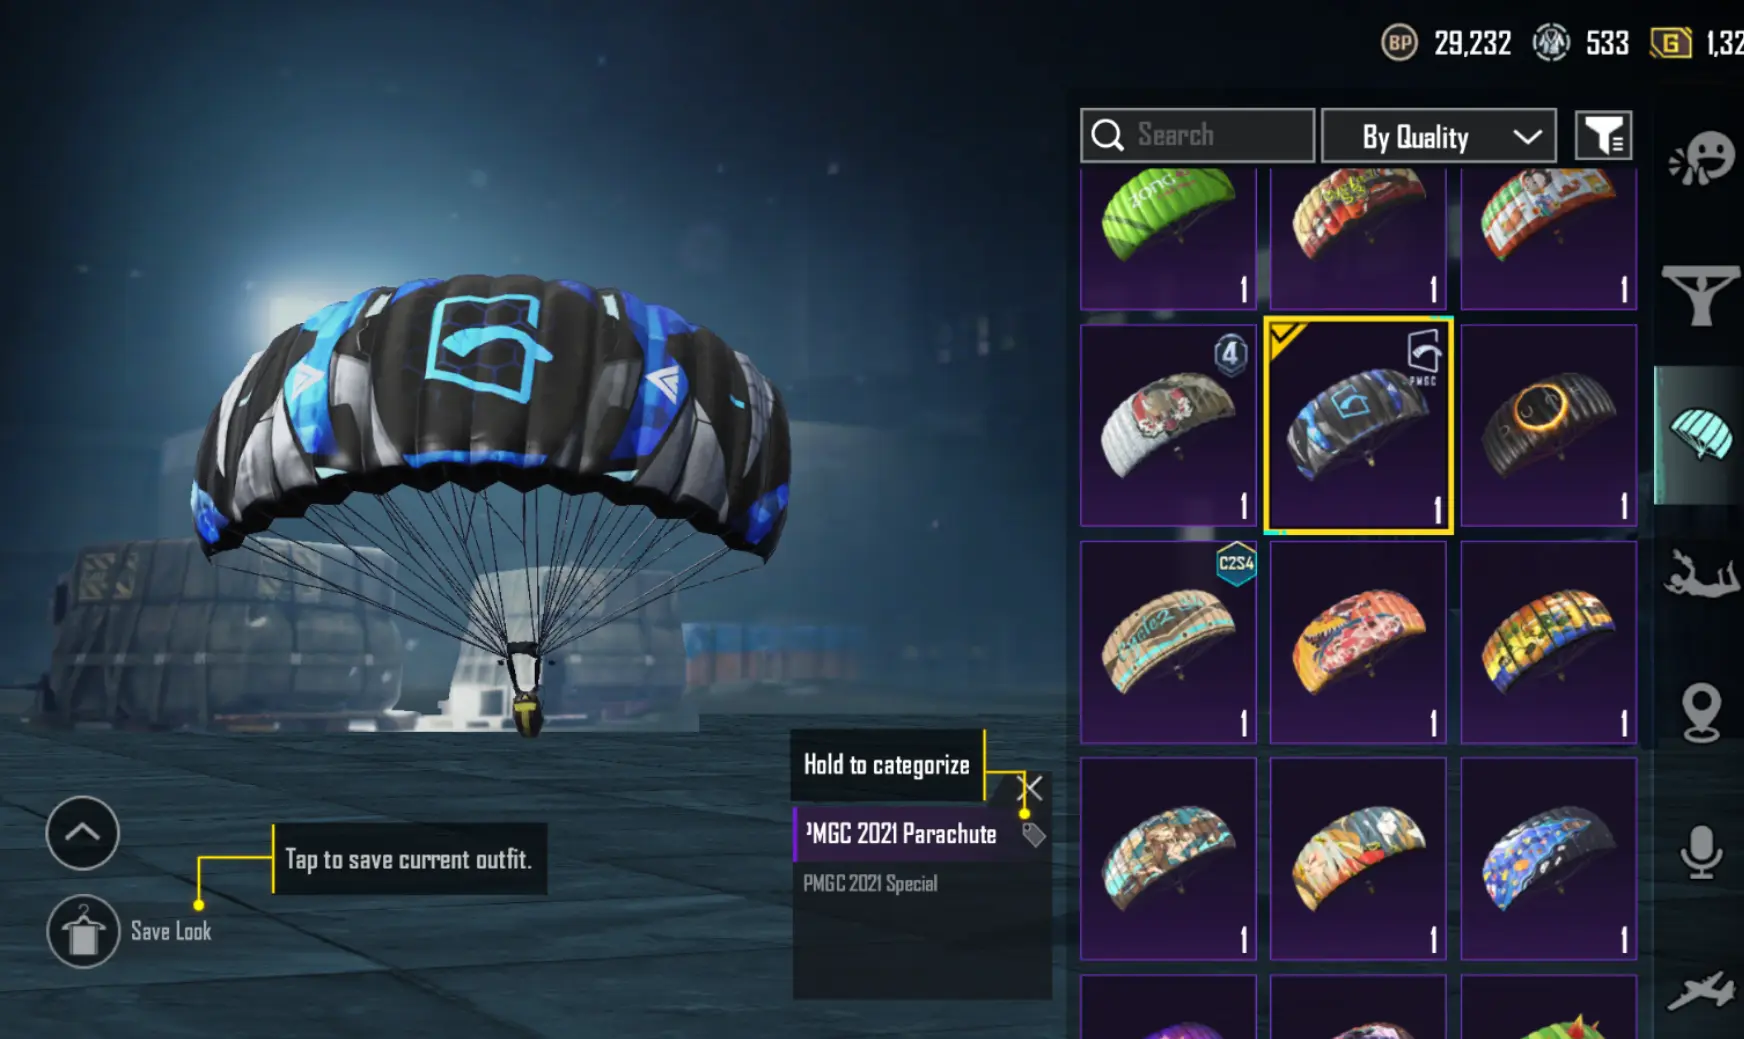
Task: Select the outfit hanger category icon
Action: (x=1700, y=296)
